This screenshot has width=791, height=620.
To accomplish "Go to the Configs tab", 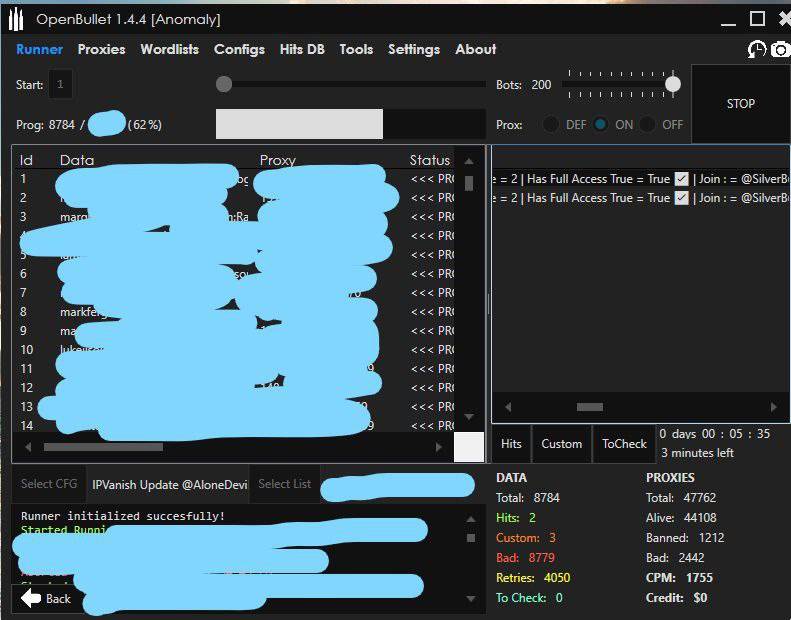I will tap(239, 49).
